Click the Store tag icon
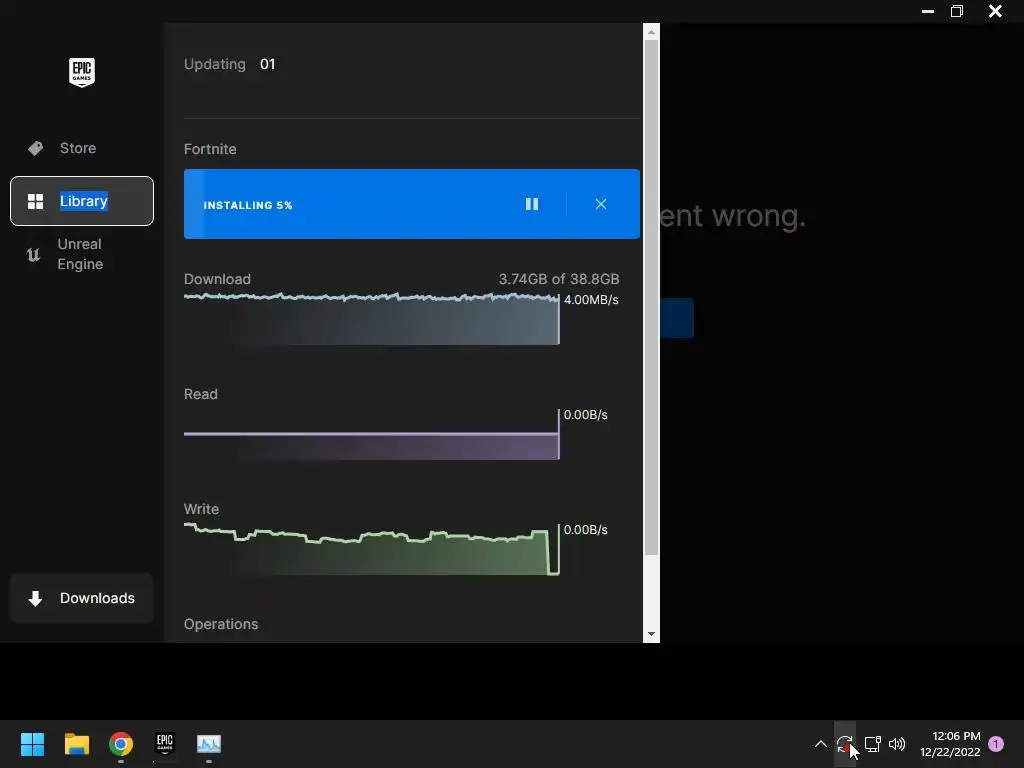This screenshot has height=768, width=1024. tap(35, 148)
